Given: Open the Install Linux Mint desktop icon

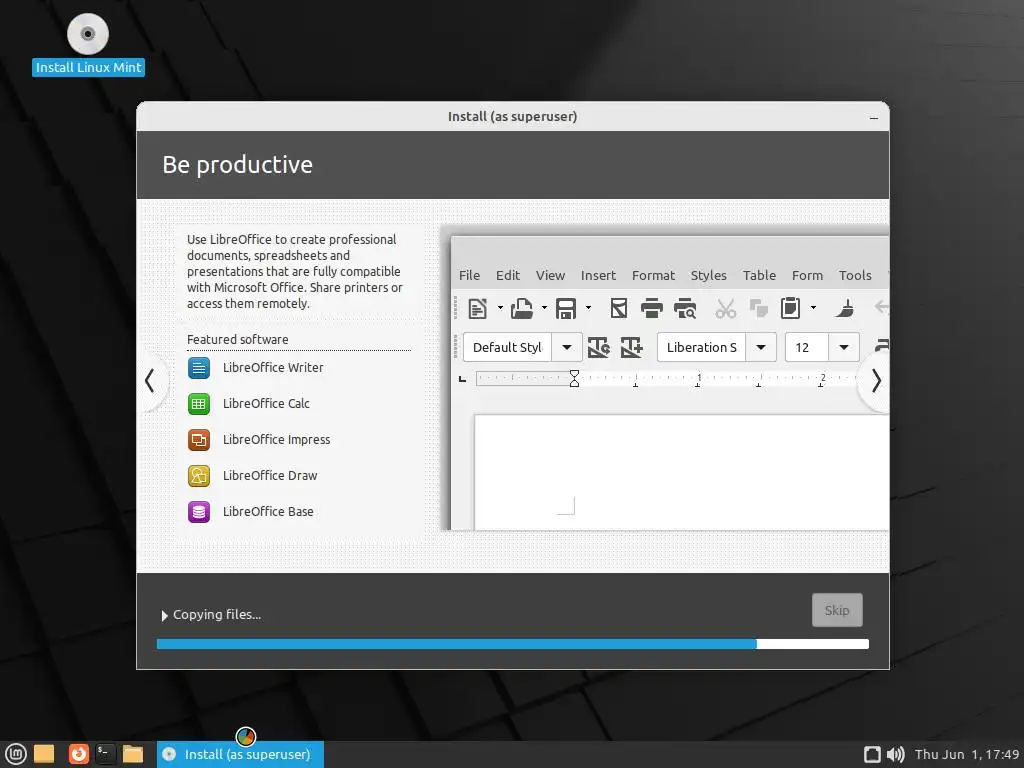Looking at the screenshot, I should (x=88, y=44).
